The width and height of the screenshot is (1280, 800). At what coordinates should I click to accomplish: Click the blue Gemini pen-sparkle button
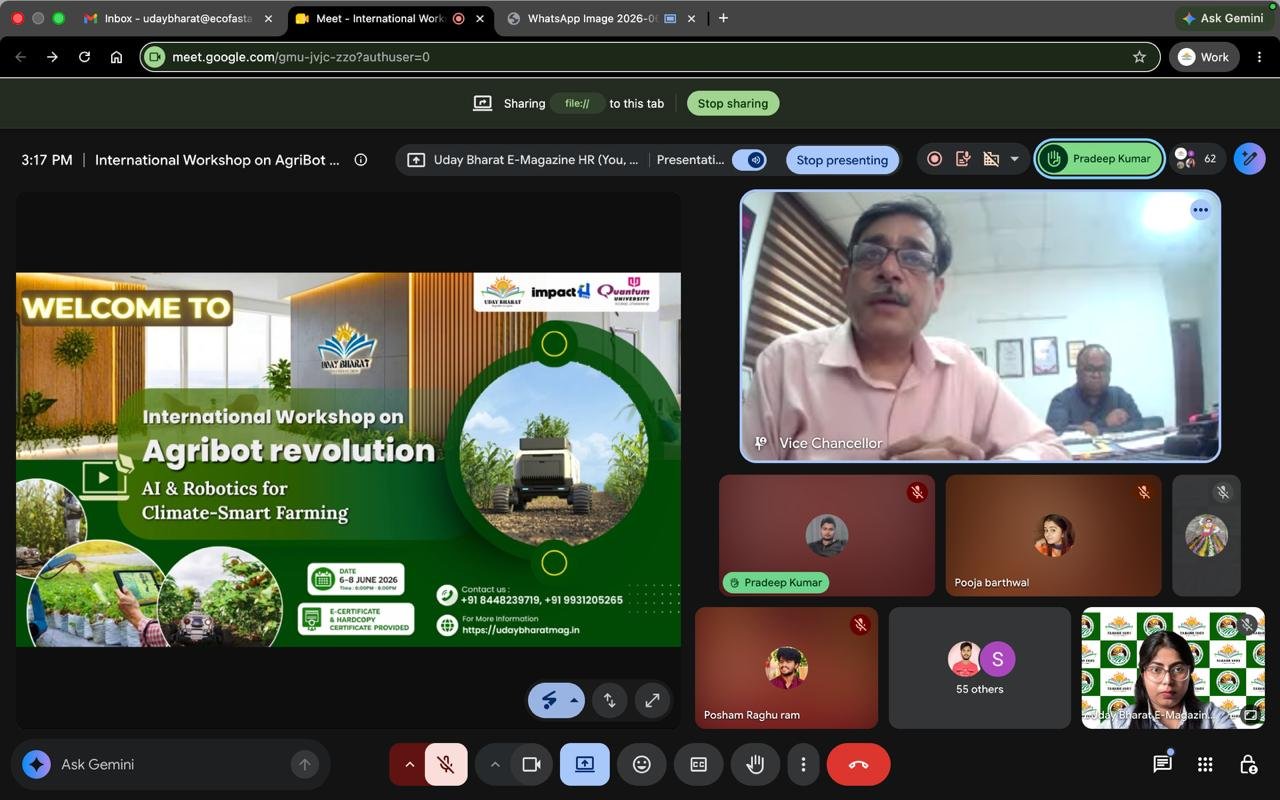[1249, 159]
